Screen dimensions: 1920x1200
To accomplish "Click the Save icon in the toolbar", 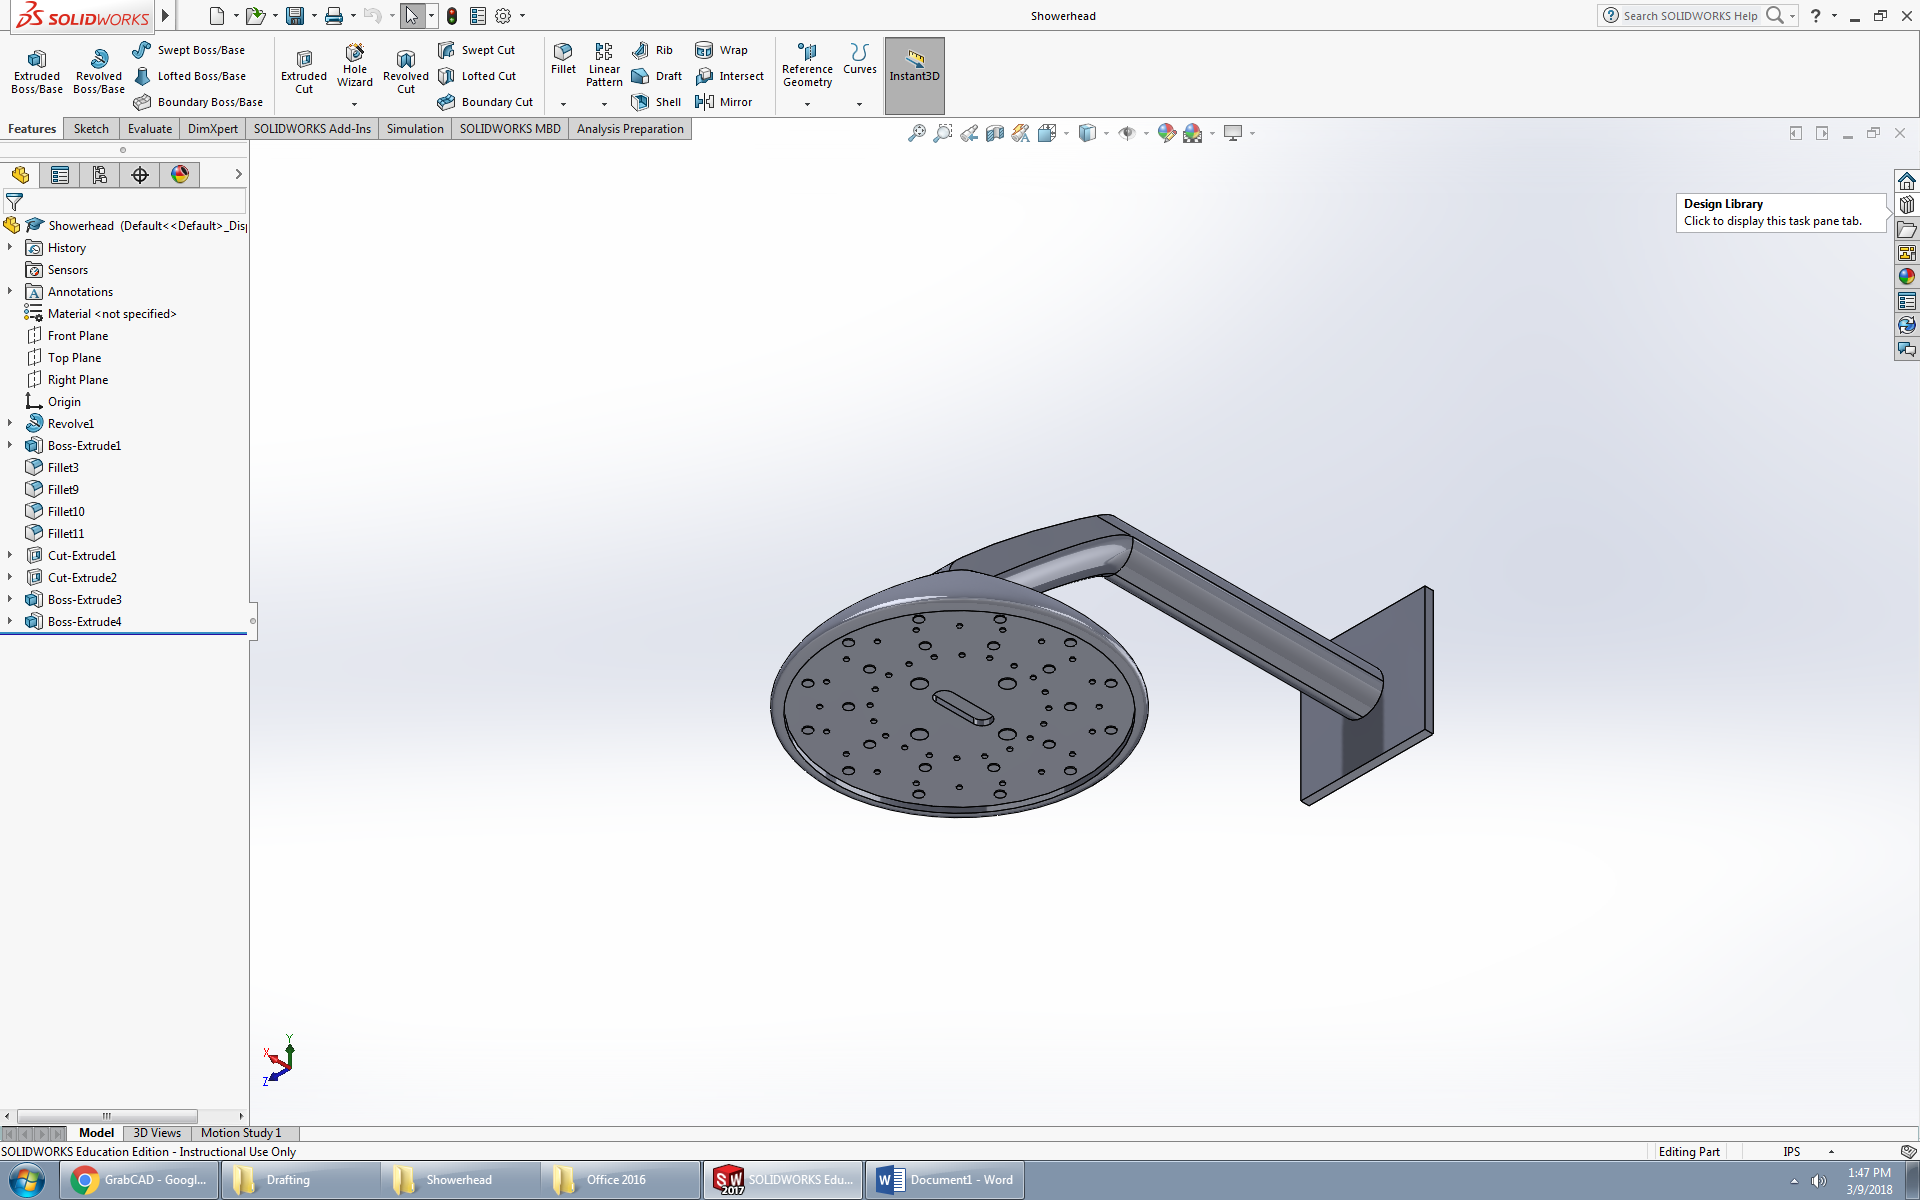I will tap(295, 16).
